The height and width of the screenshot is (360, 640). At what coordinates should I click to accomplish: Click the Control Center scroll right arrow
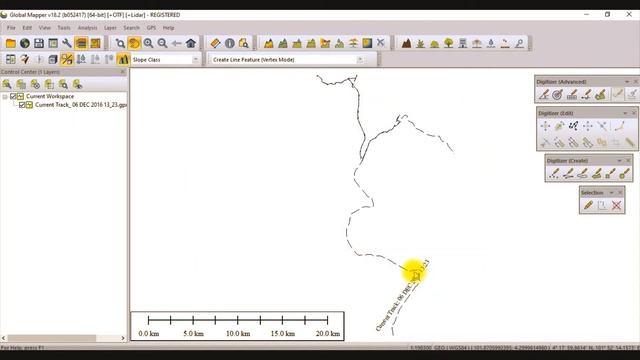[123, 338]
